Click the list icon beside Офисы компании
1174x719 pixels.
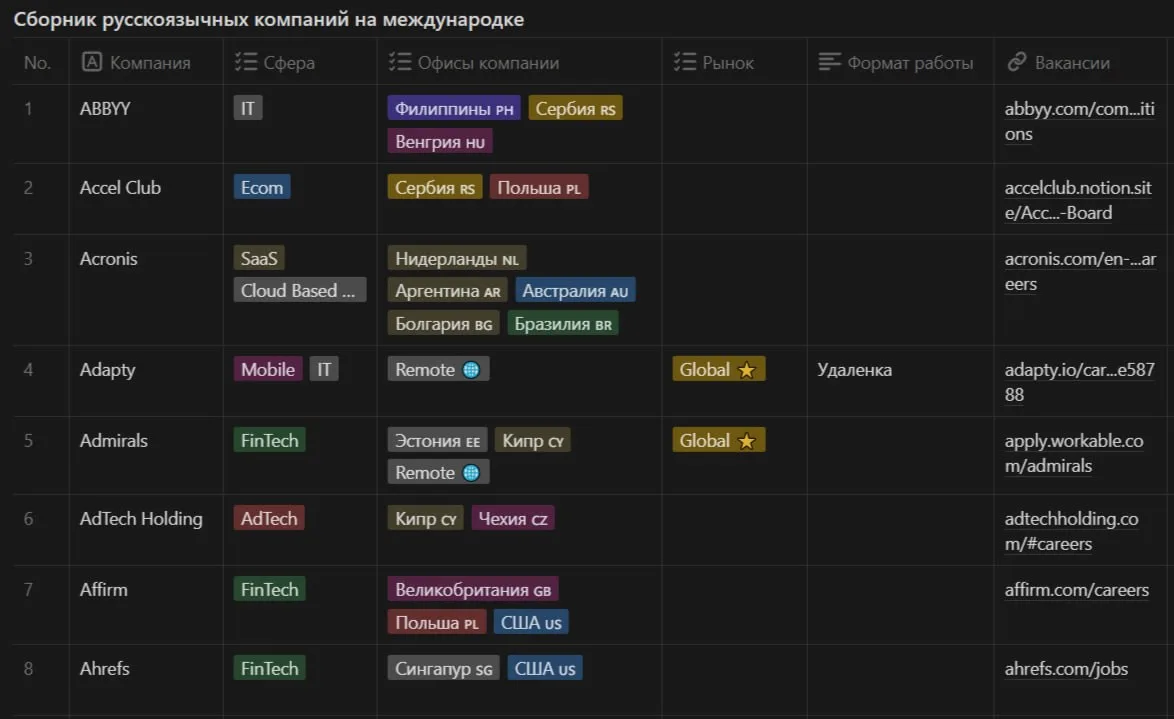click(x=399, y=63)
